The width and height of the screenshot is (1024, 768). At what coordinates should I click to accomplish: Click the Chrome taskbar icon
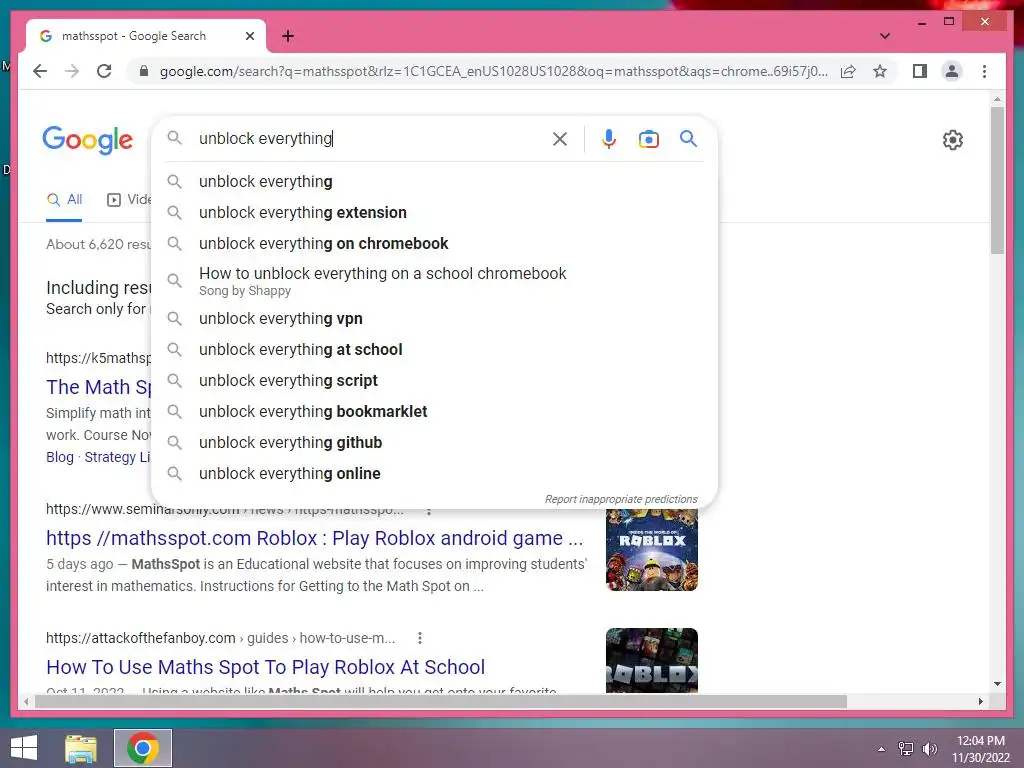point(143,748)
